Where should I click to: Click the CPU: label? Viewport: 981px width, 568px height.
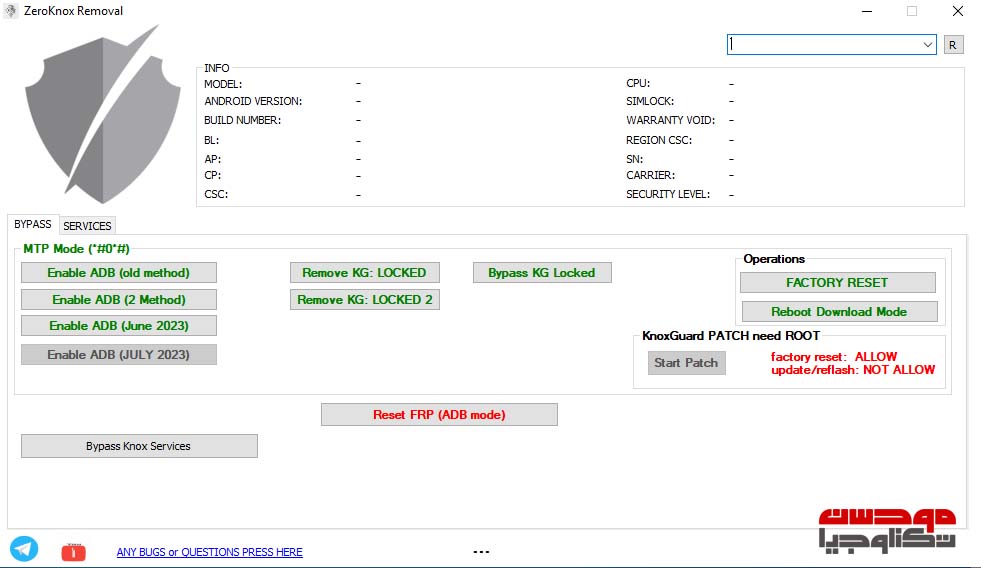click(x=638, y=83)
